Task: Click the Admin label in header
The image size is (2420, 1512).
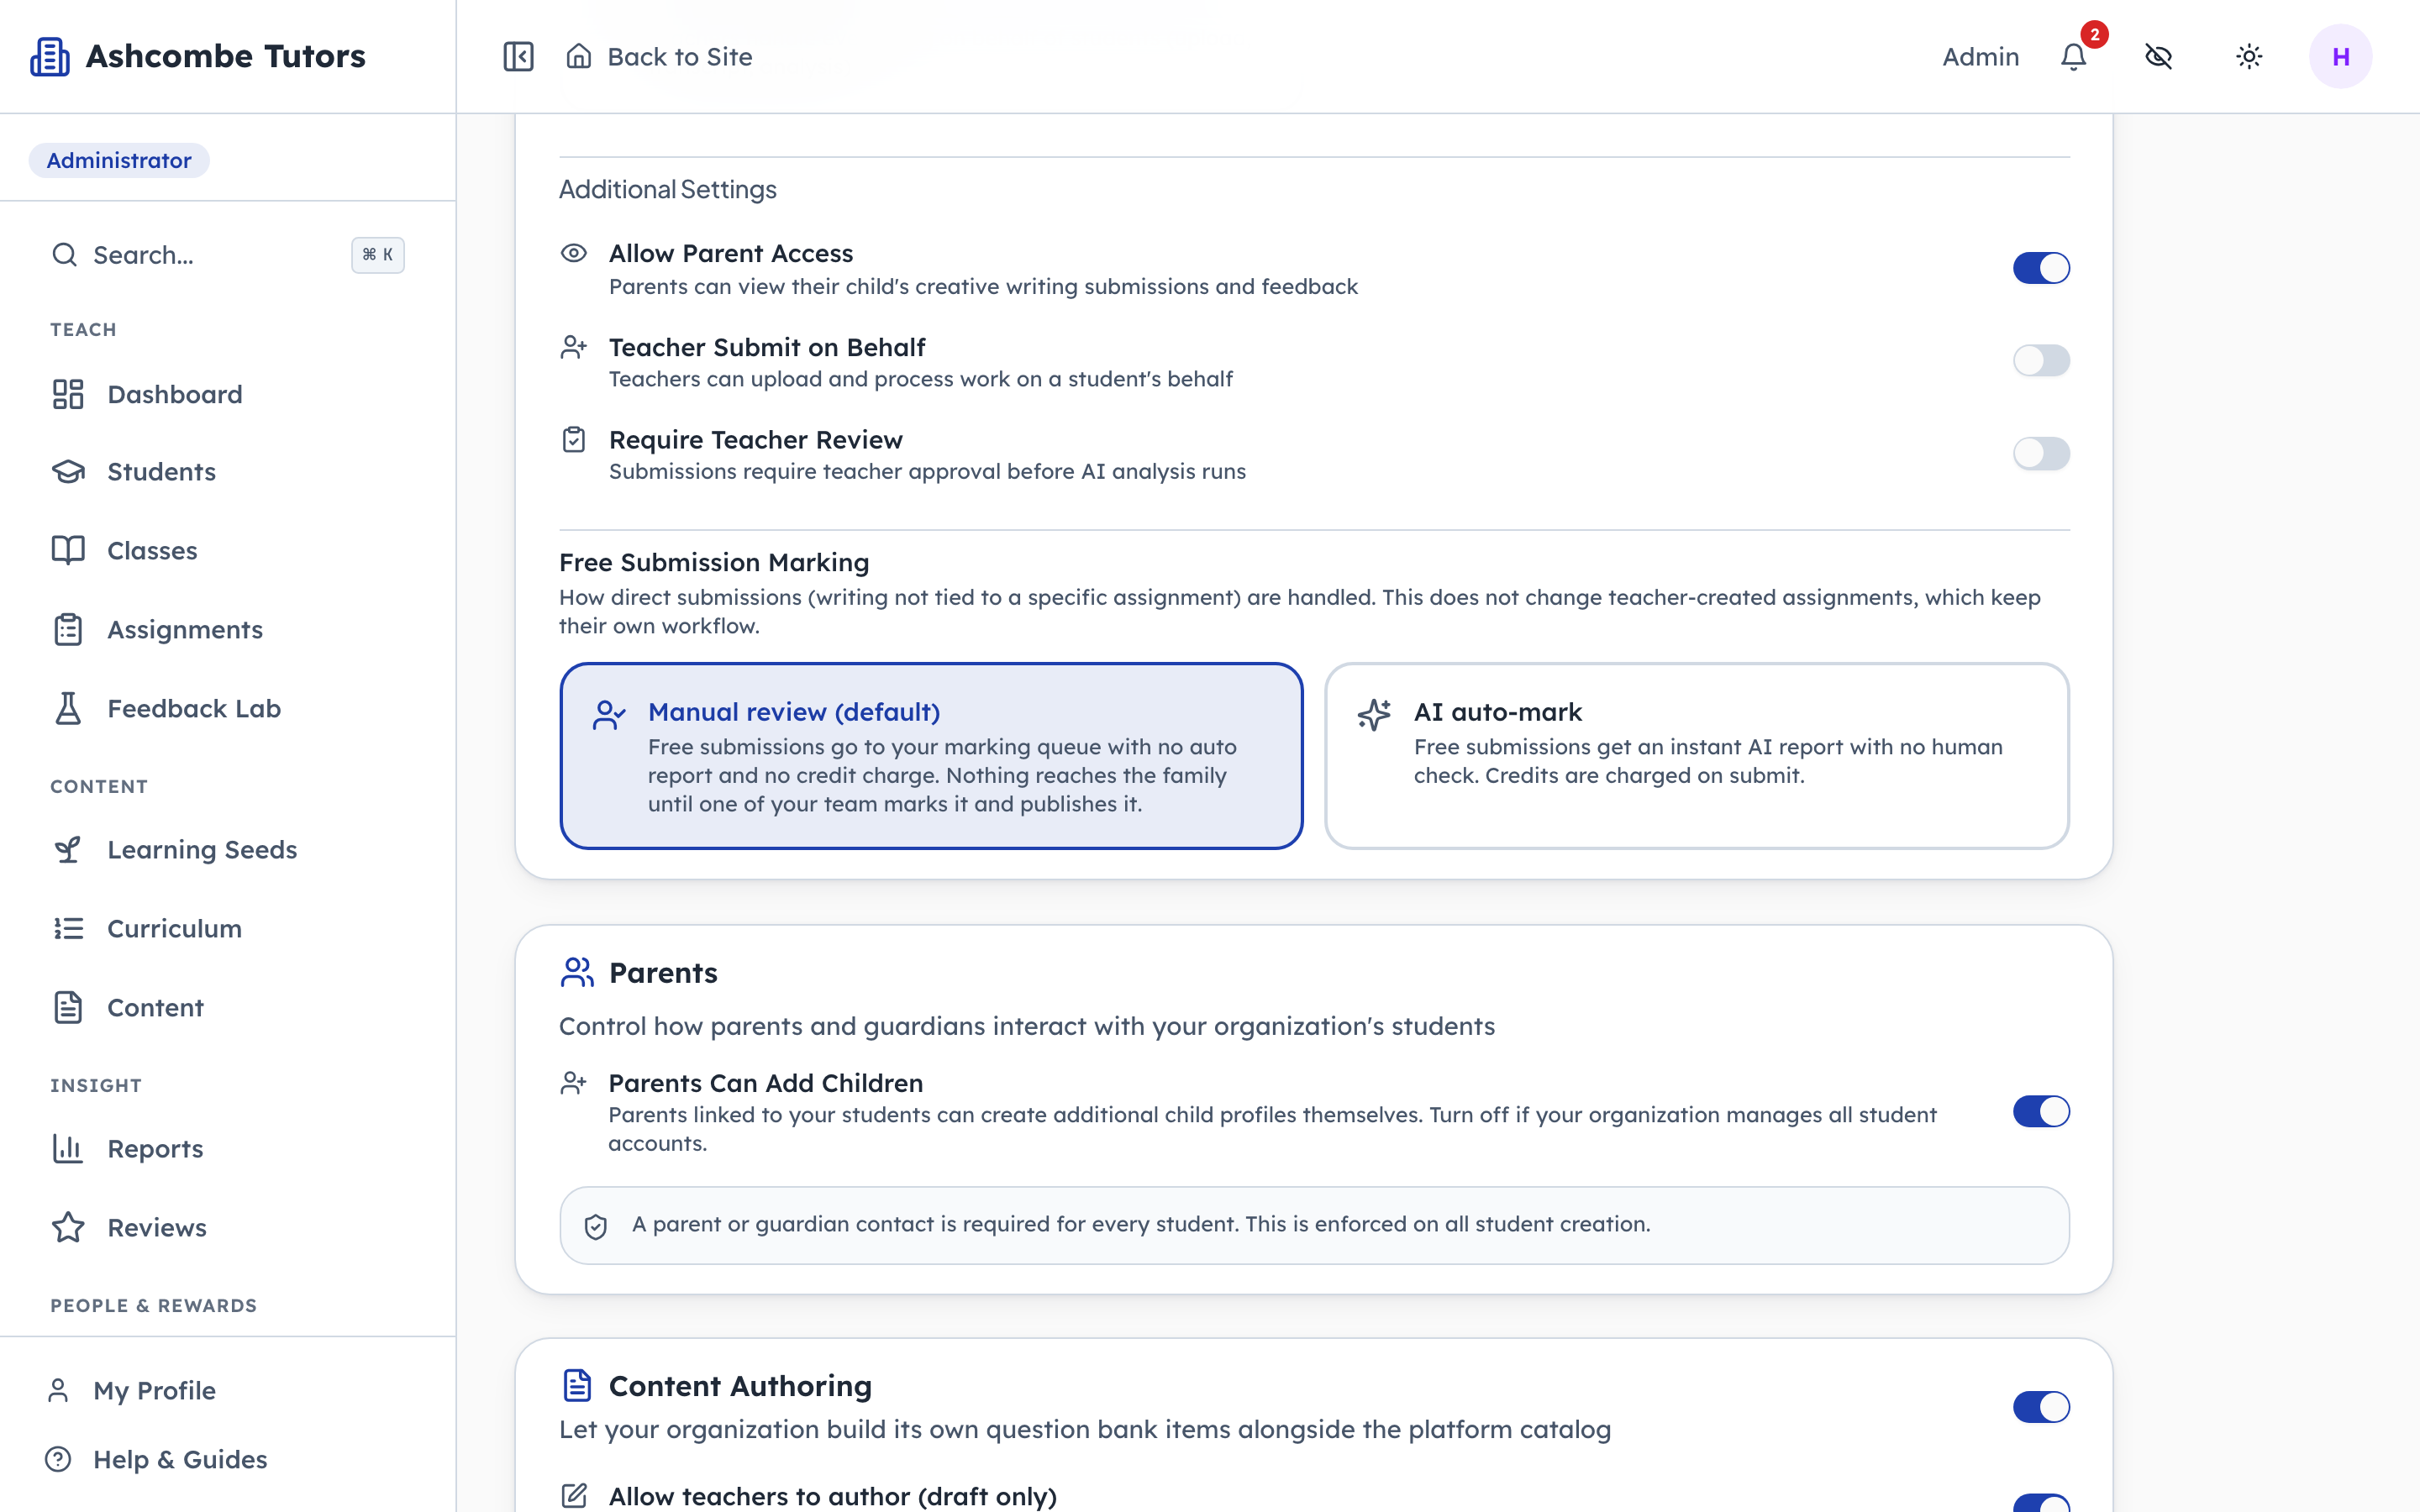Action: (x=1980, y=57)
